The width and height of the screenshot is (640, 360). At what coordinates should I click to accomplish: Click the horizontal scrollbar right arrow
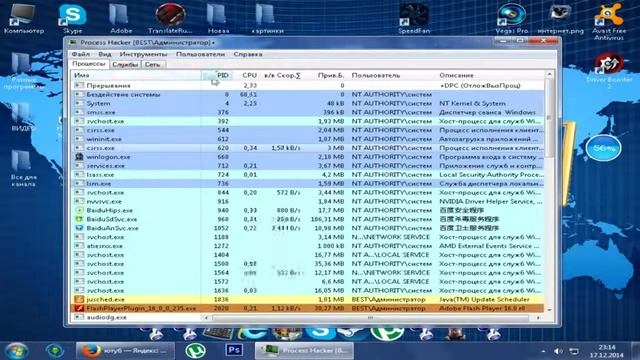point(538,317)
